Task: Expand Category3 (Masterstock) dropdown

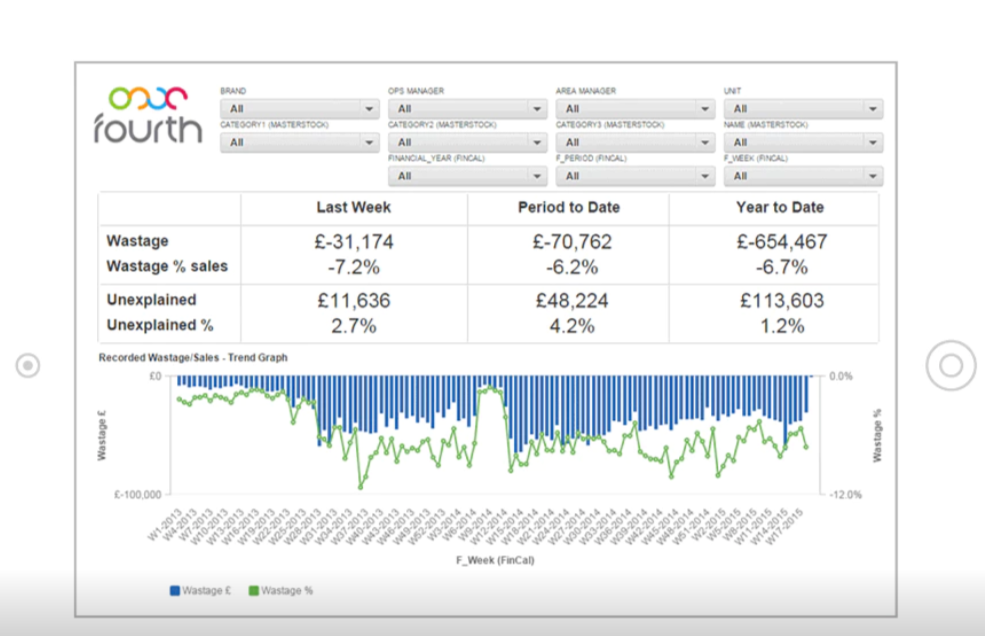Action: point(635,143)
